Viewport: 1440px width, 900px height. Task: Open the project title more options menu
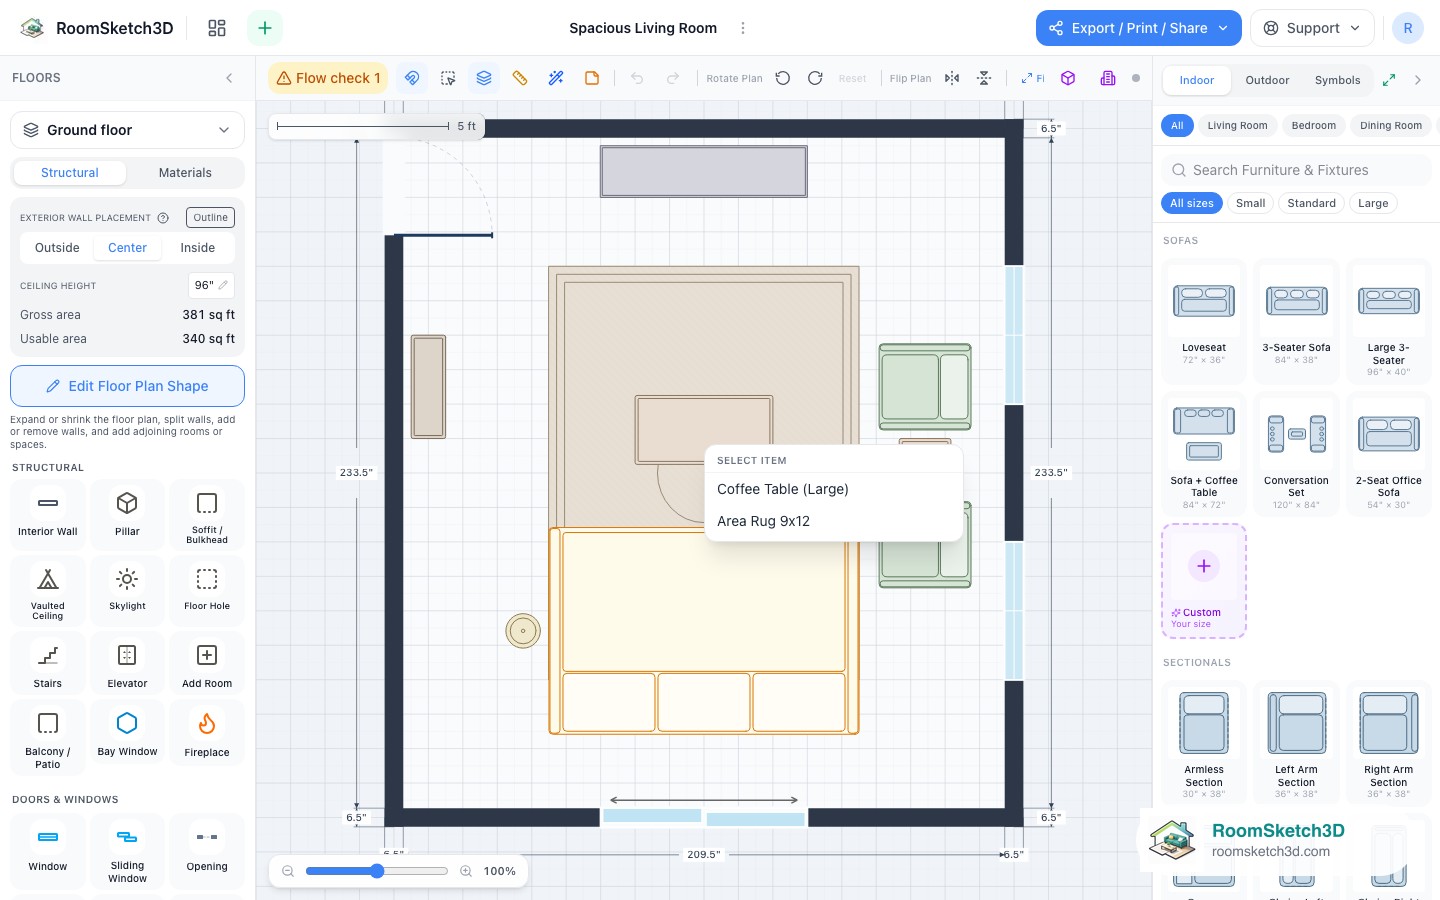click(743, 28)
